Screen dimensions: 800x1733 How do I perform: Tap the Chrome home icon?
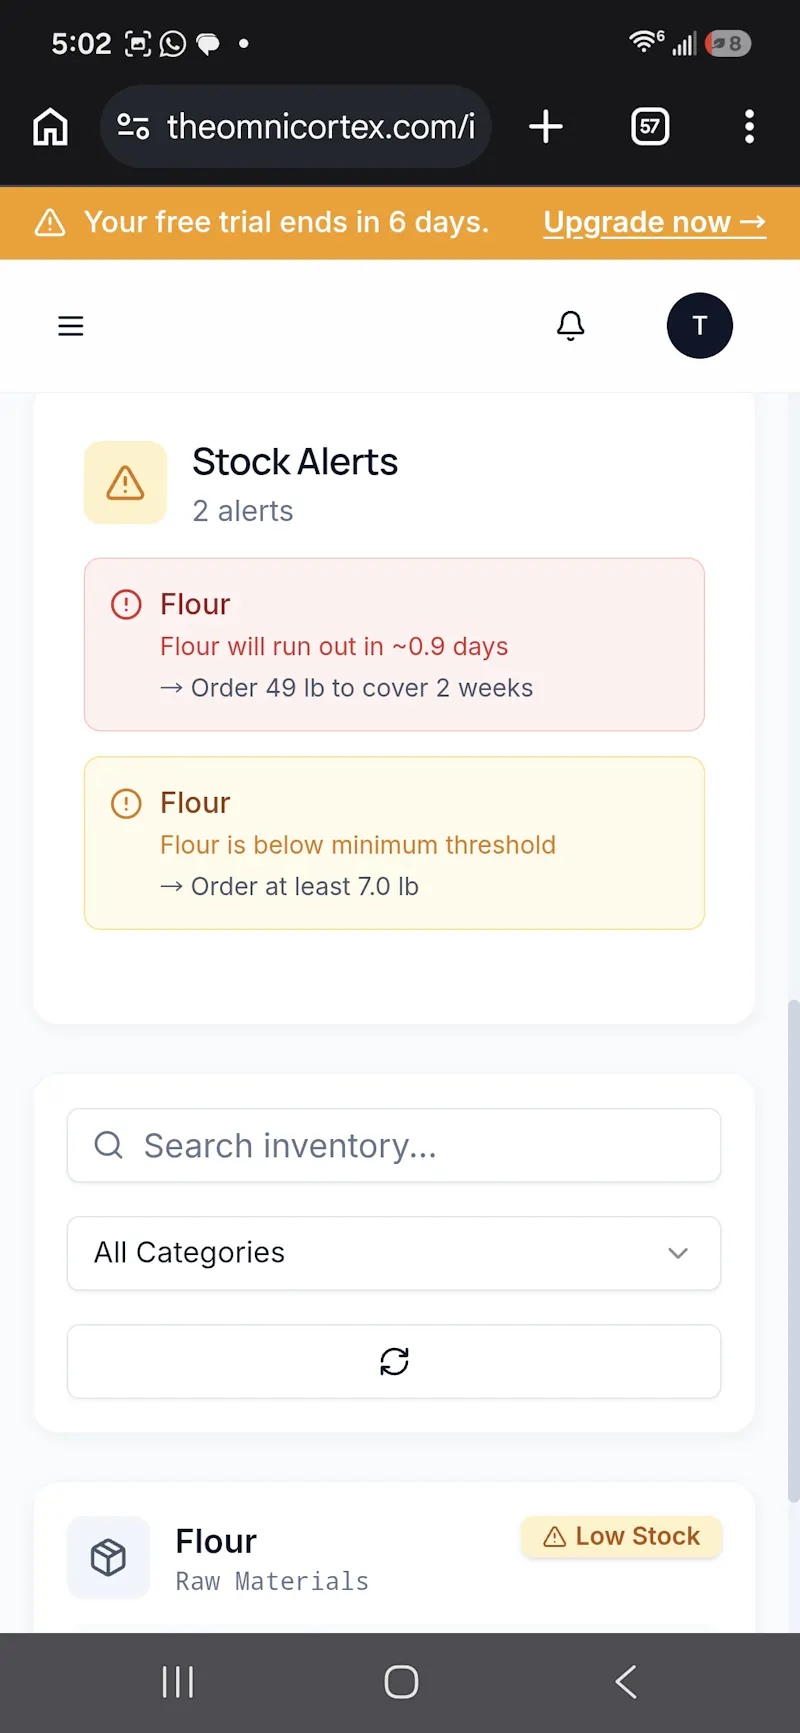51,127
